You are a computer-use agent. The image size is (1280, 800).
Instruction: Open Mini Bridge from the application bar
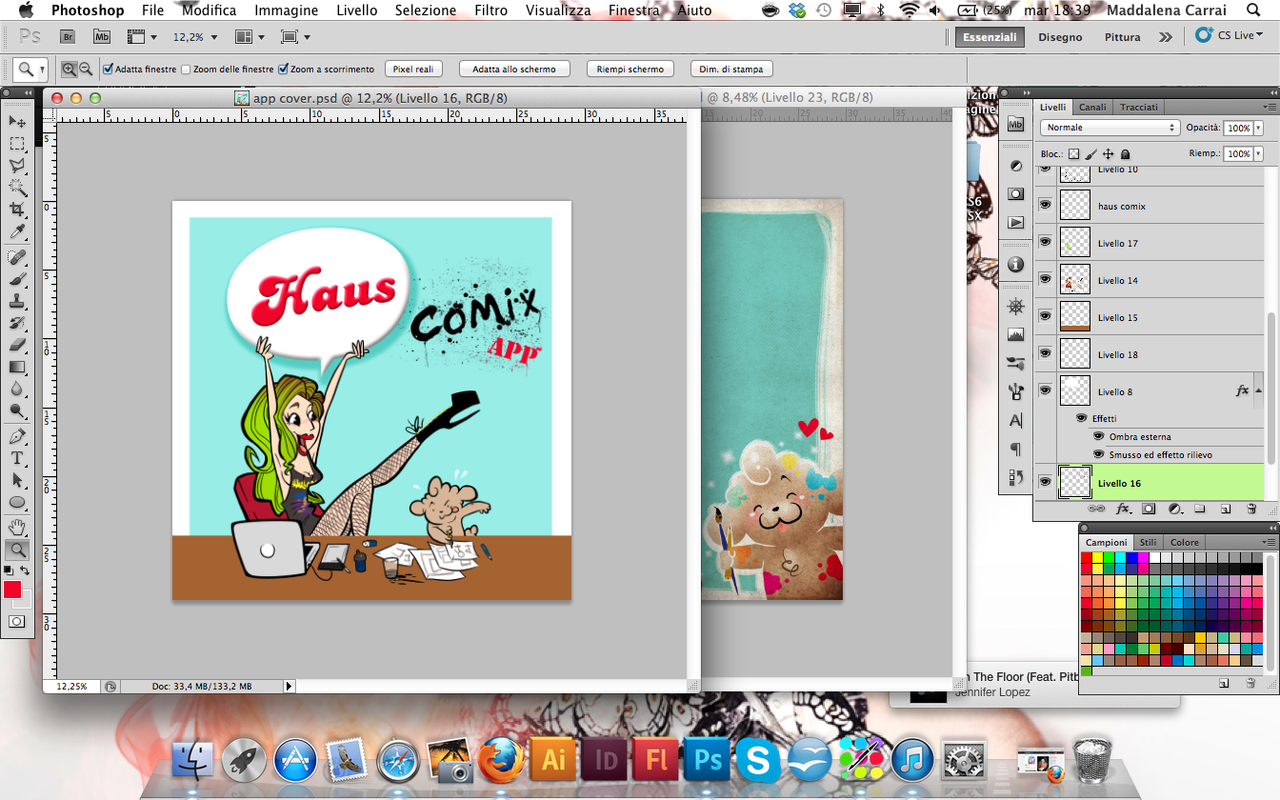(101, 37)
